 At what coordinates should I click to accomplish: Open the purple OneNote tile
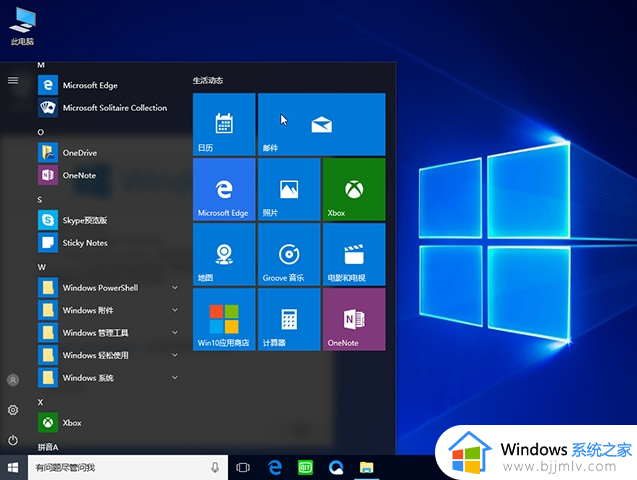(x=354, y=319)
